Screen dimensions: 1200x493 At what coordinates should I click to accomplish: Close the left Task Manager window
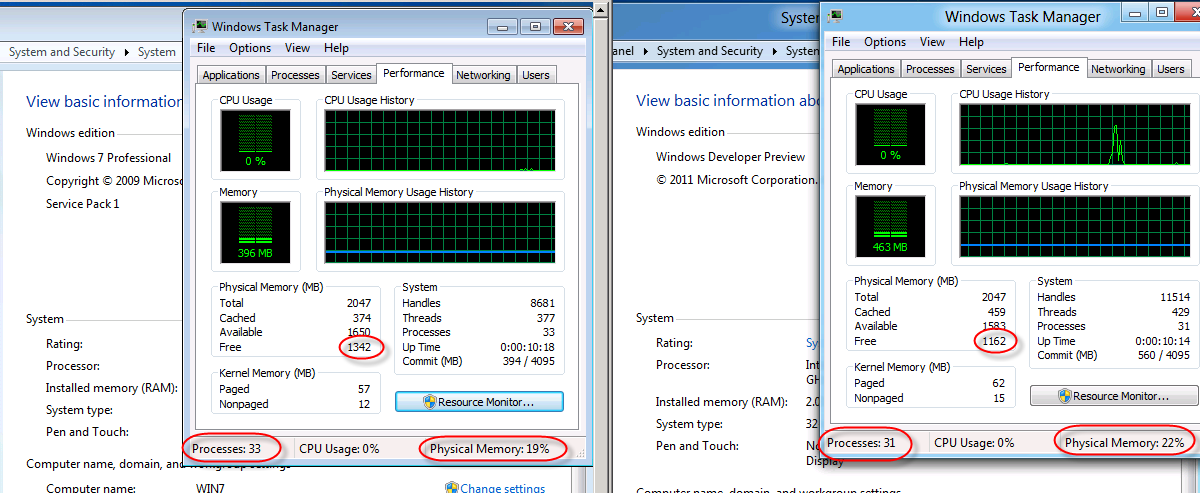(x=571, y=26)
